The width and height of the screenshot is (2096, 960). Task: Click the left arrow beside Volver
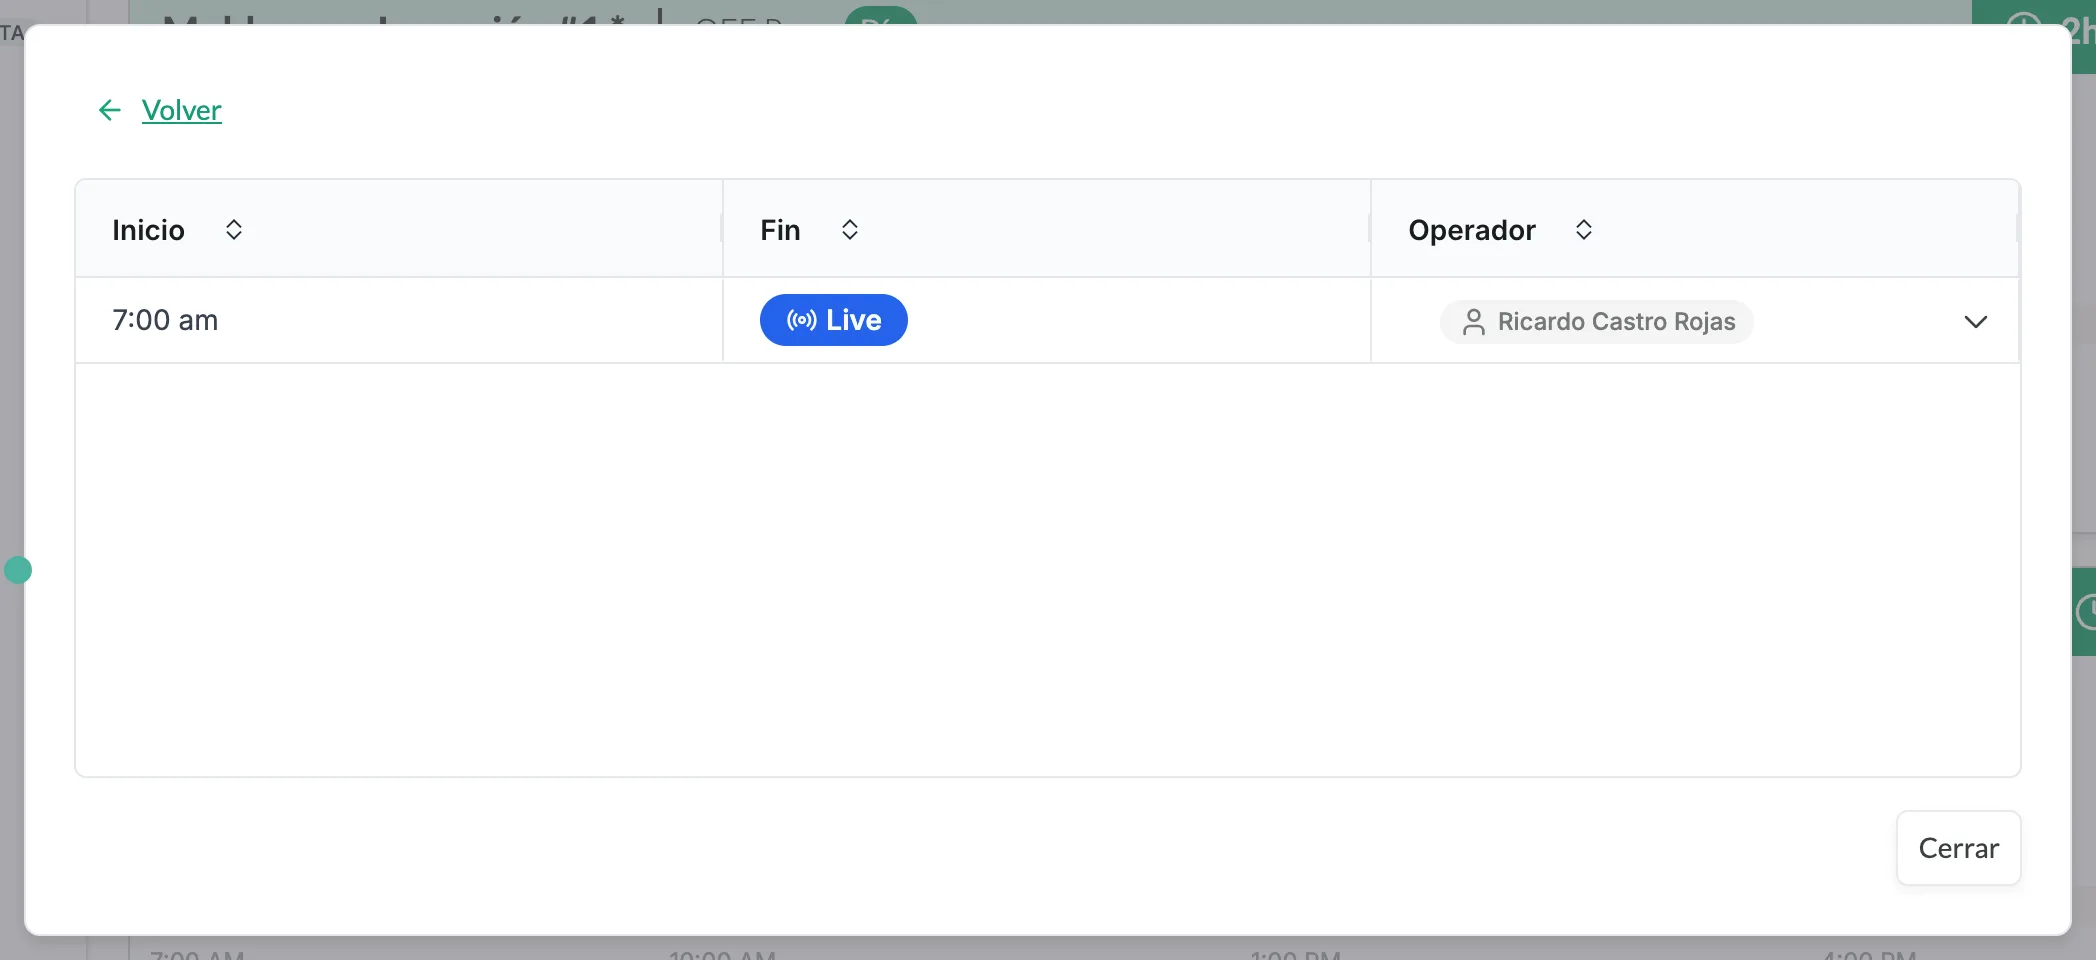pos(110,110)
